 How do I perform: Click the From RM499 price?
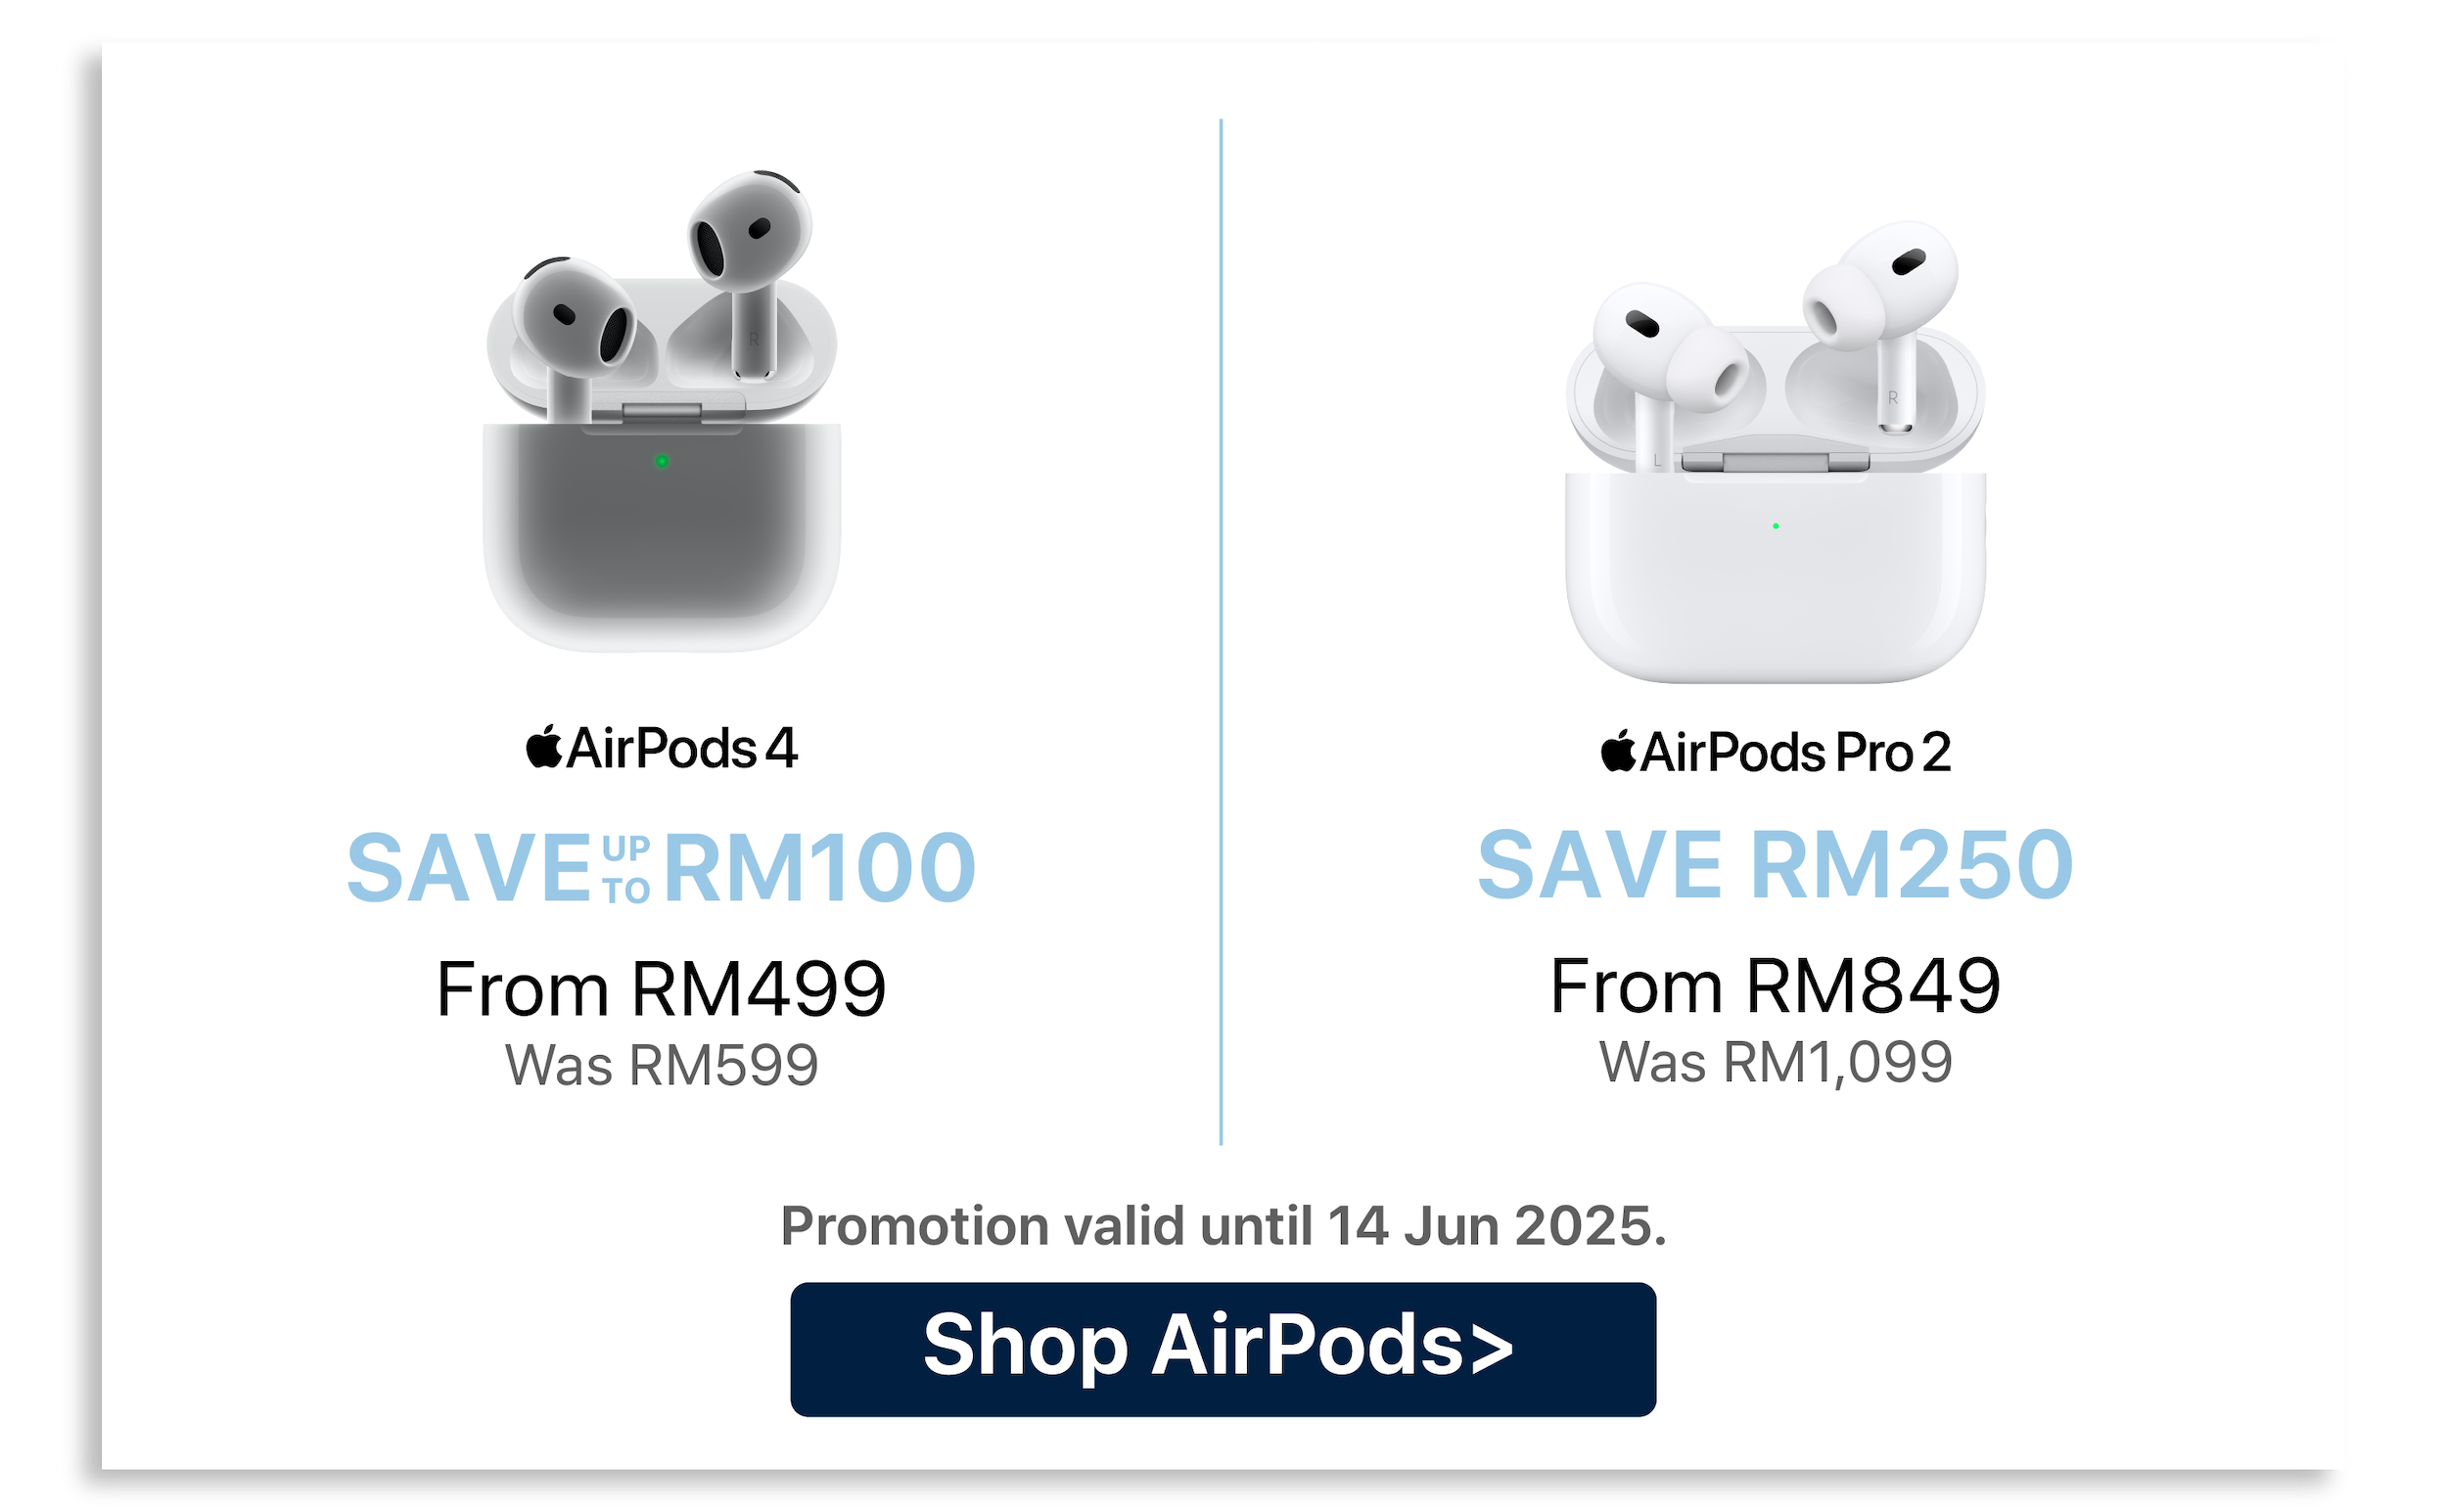(661, 989)
